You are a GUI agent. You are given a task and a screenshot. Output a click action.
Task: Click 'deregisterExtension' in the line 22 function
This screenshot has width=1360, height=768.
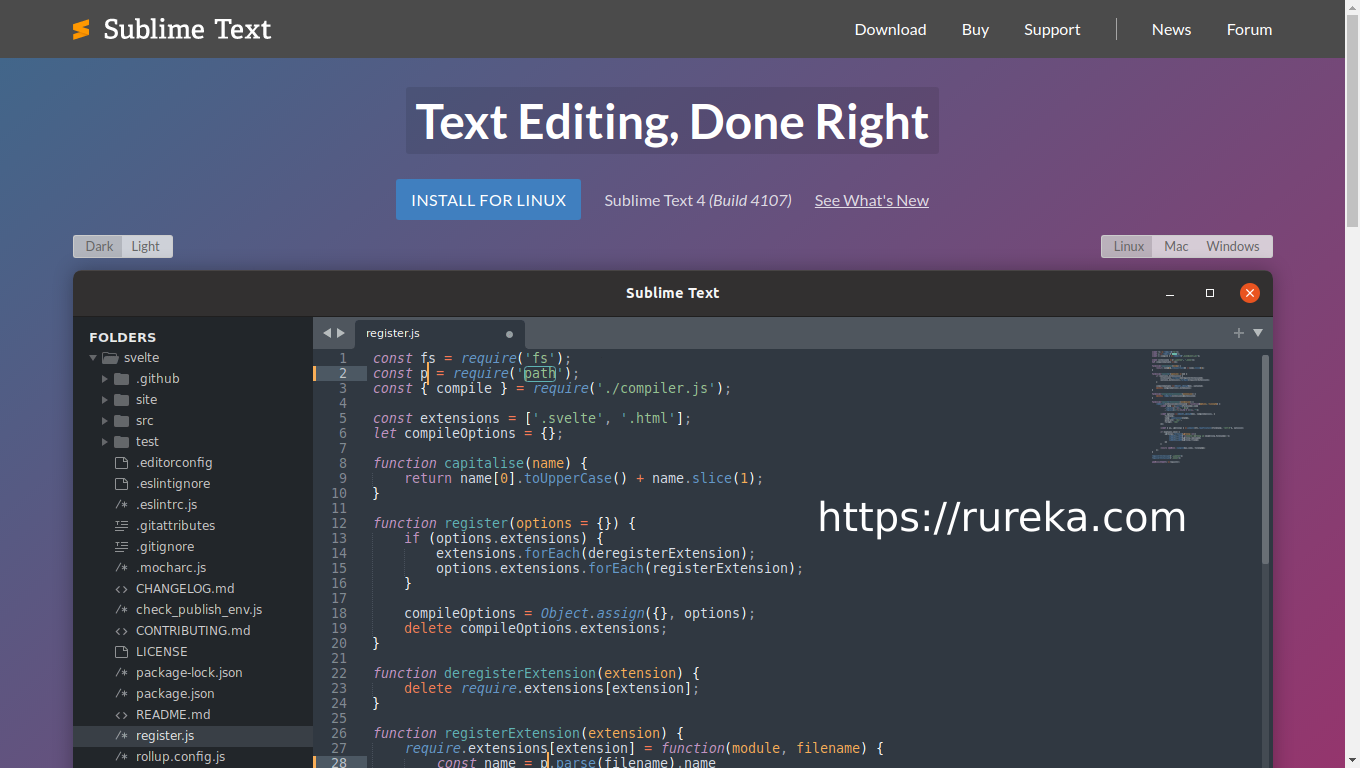(518, 673)
